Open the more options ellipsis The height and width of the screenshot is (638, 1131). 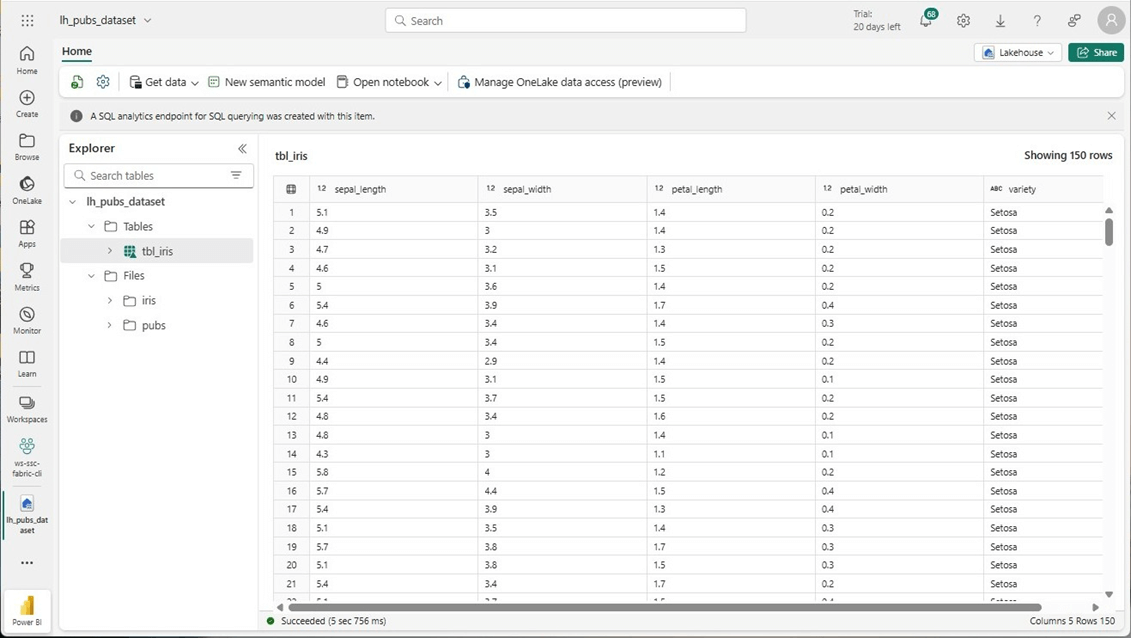click(27, 563)
